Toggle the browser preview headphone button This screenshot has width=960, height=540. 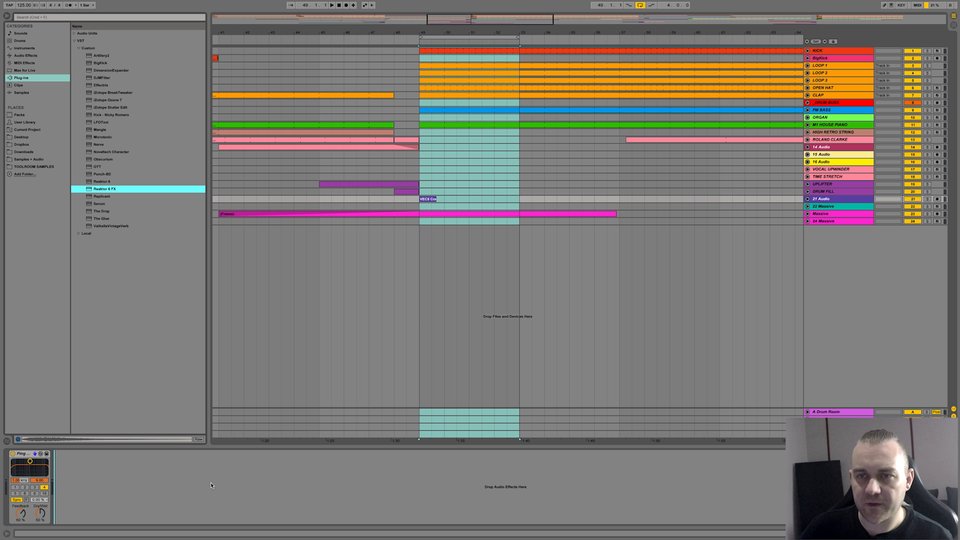(x=18, y=439)
